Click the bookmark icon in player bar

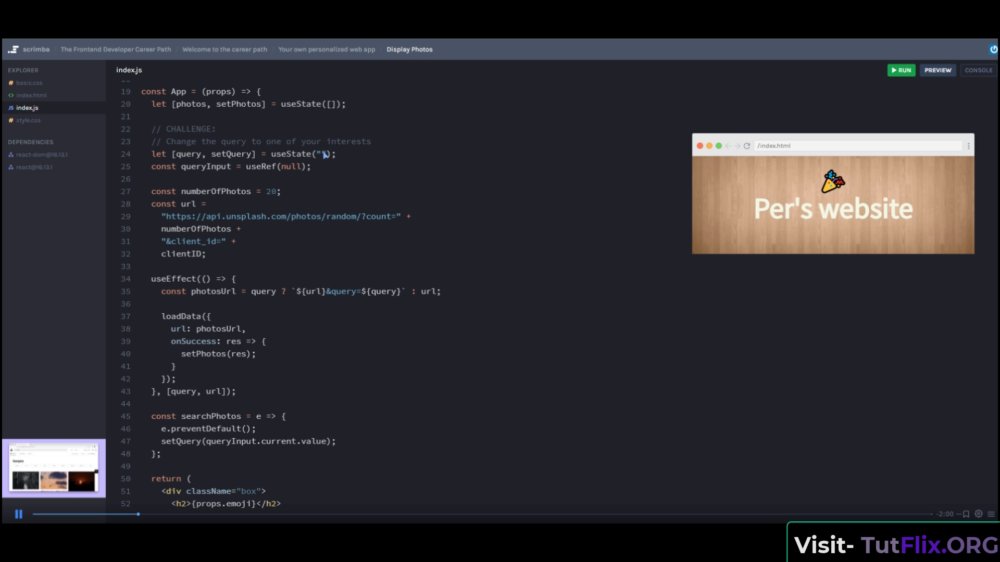966,514
